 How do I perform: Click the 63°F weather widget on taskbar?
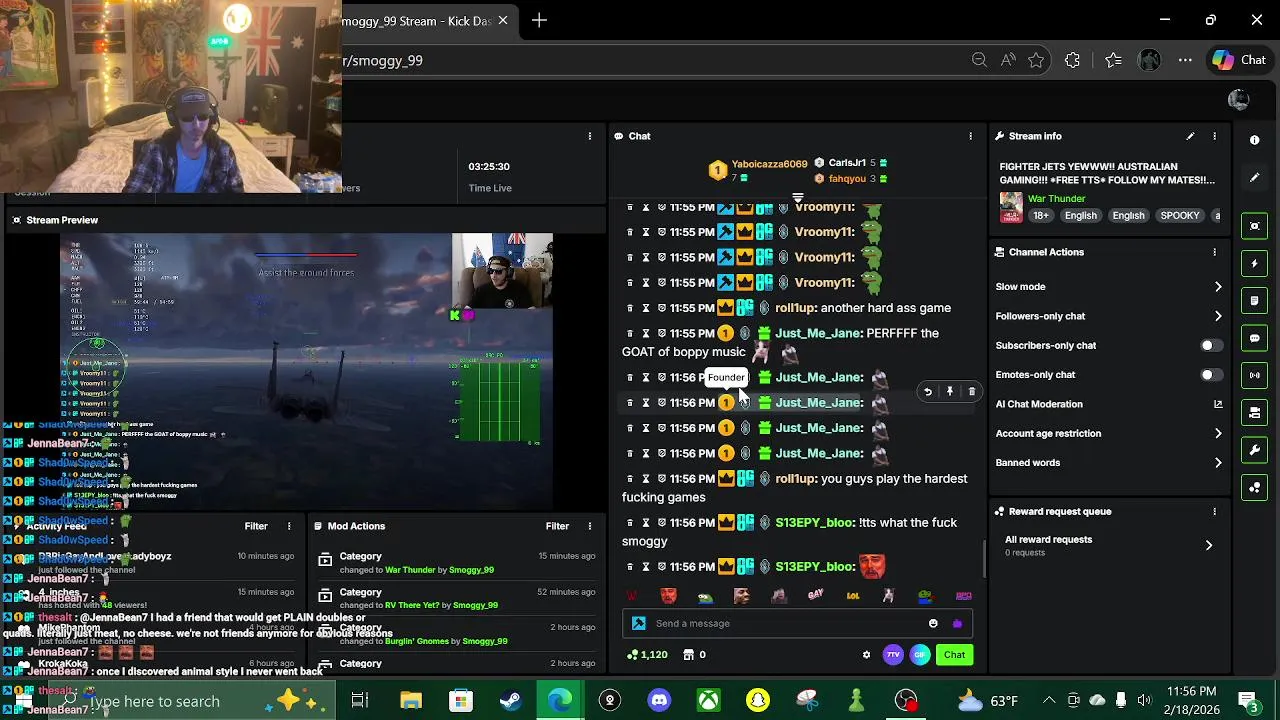click(988, 701)
